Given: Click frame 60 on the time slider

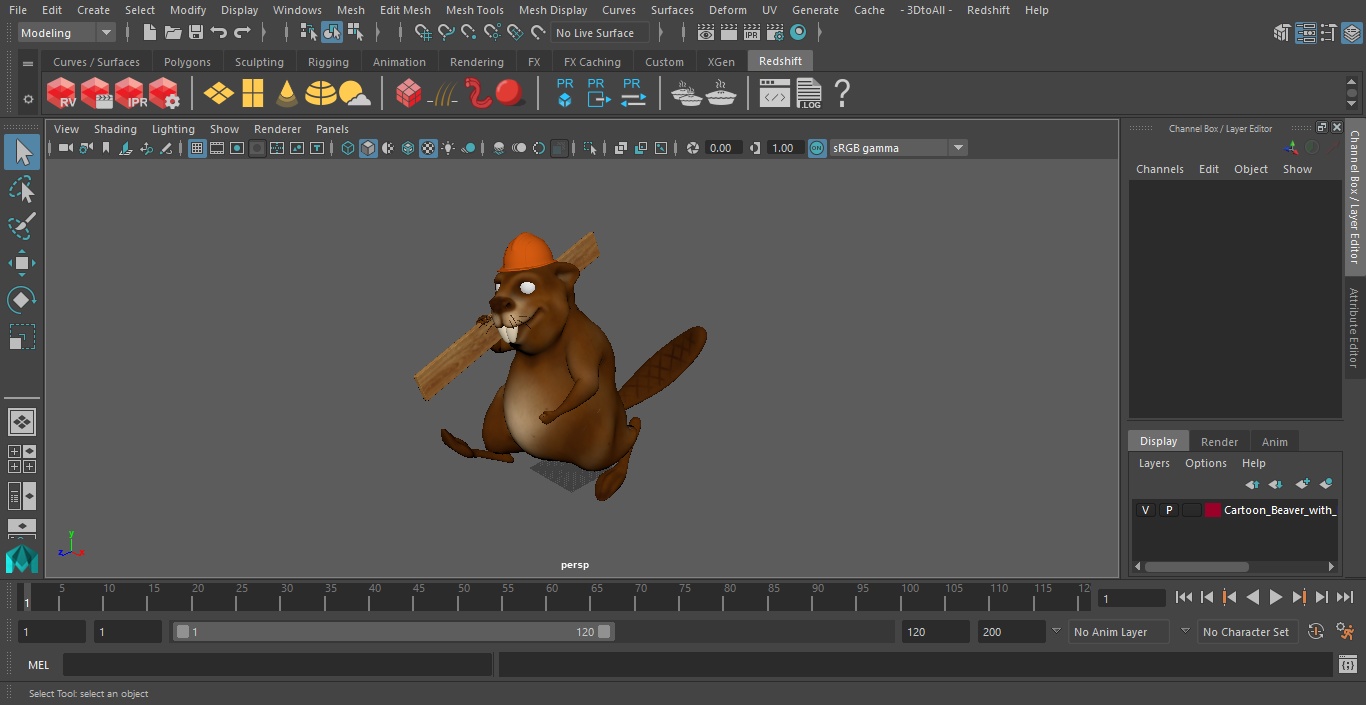Looking at the screenshot, I should pos(552,596).
